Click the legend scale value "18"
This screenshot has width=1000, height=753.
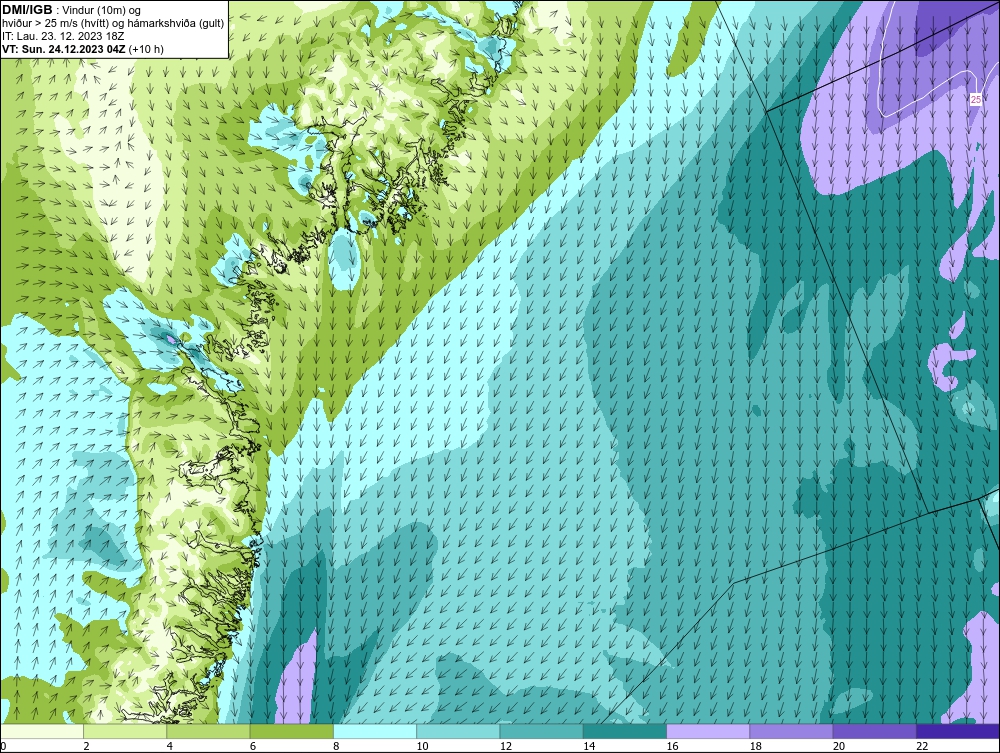point(755,747)
